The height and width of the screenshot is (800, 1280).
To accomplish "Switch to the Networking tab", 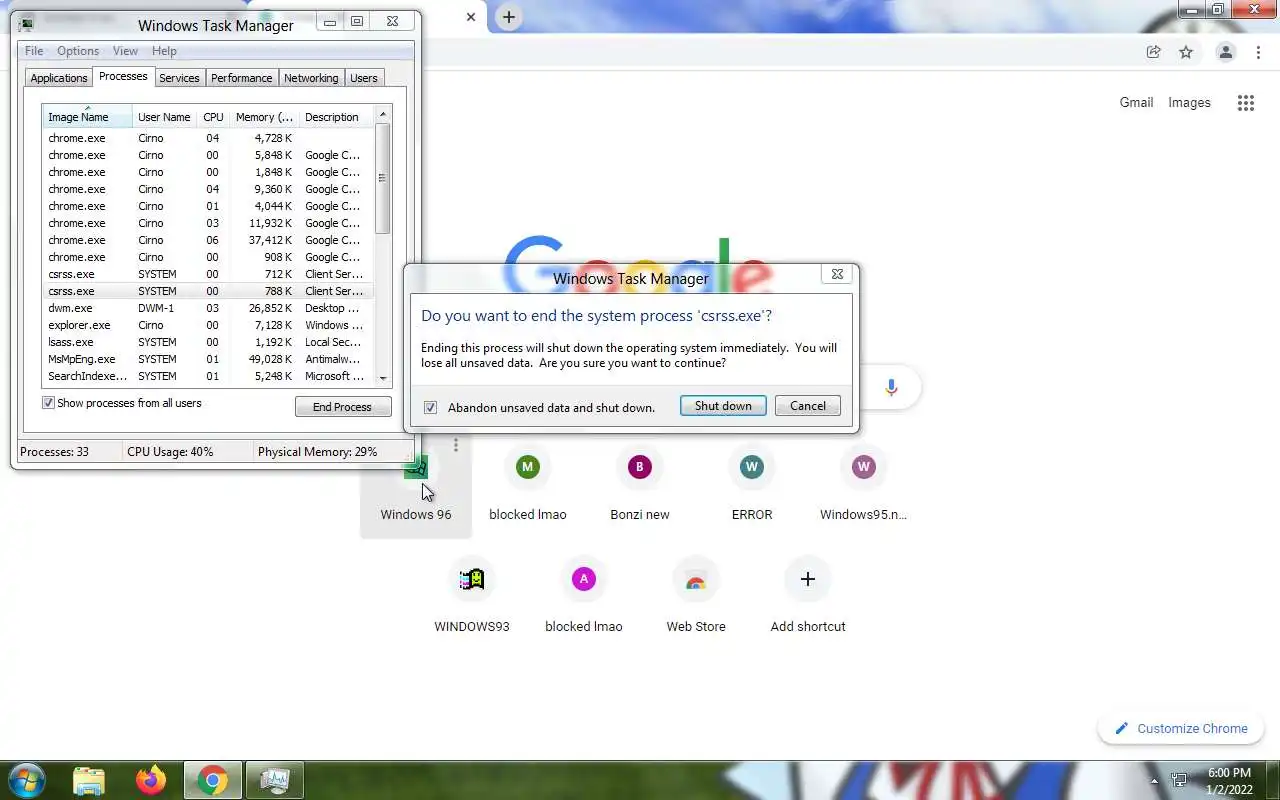I will pyautogui.click(x=311, y=78).
